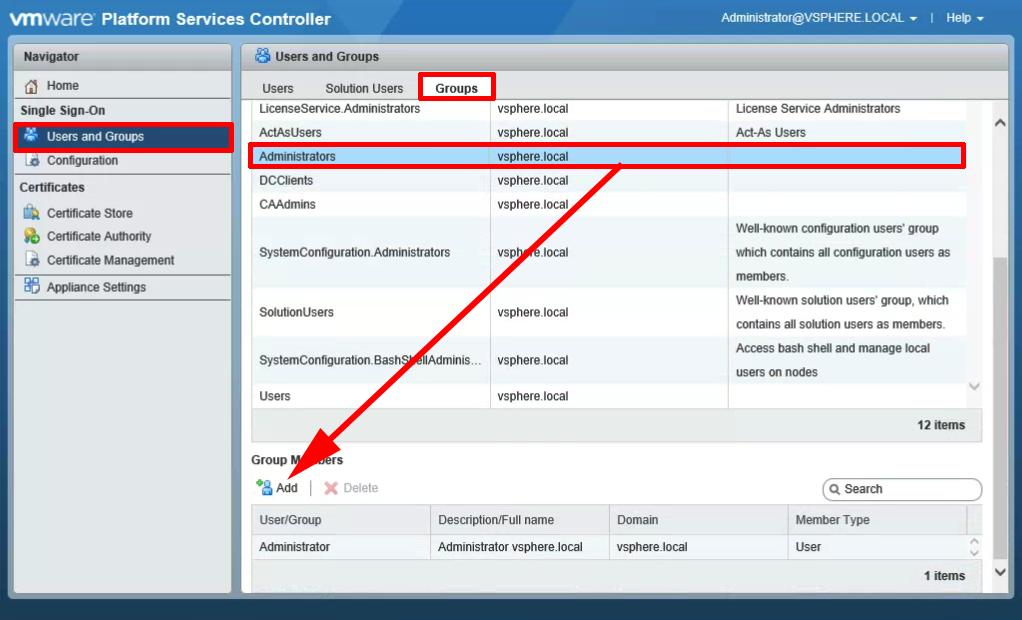Click the Add member icon under Group Members

[264, 487]
